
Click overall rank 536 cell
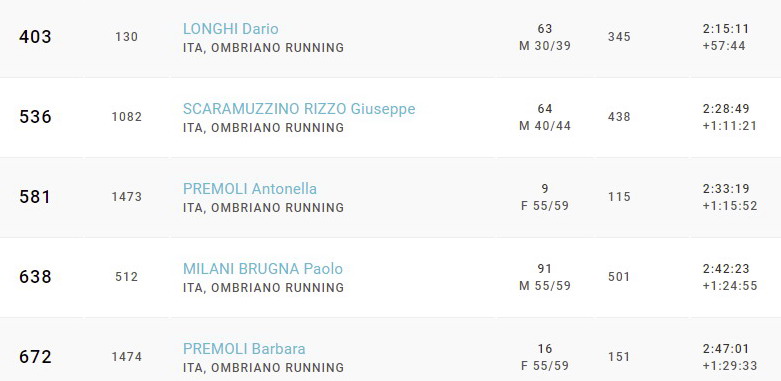(35, 117)
